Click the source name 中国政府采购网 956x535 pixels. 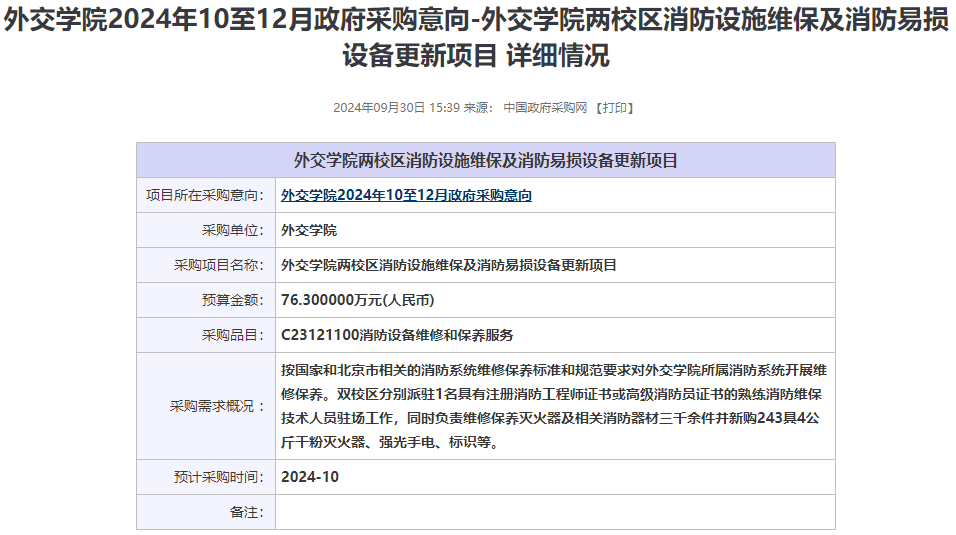(544, 108)
